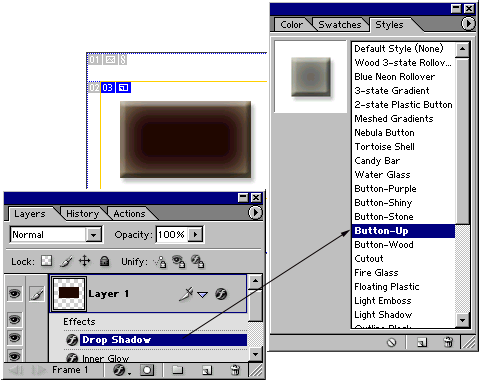
Task: Click the rollover style icon on Layer 1
Action: [186, 294]
